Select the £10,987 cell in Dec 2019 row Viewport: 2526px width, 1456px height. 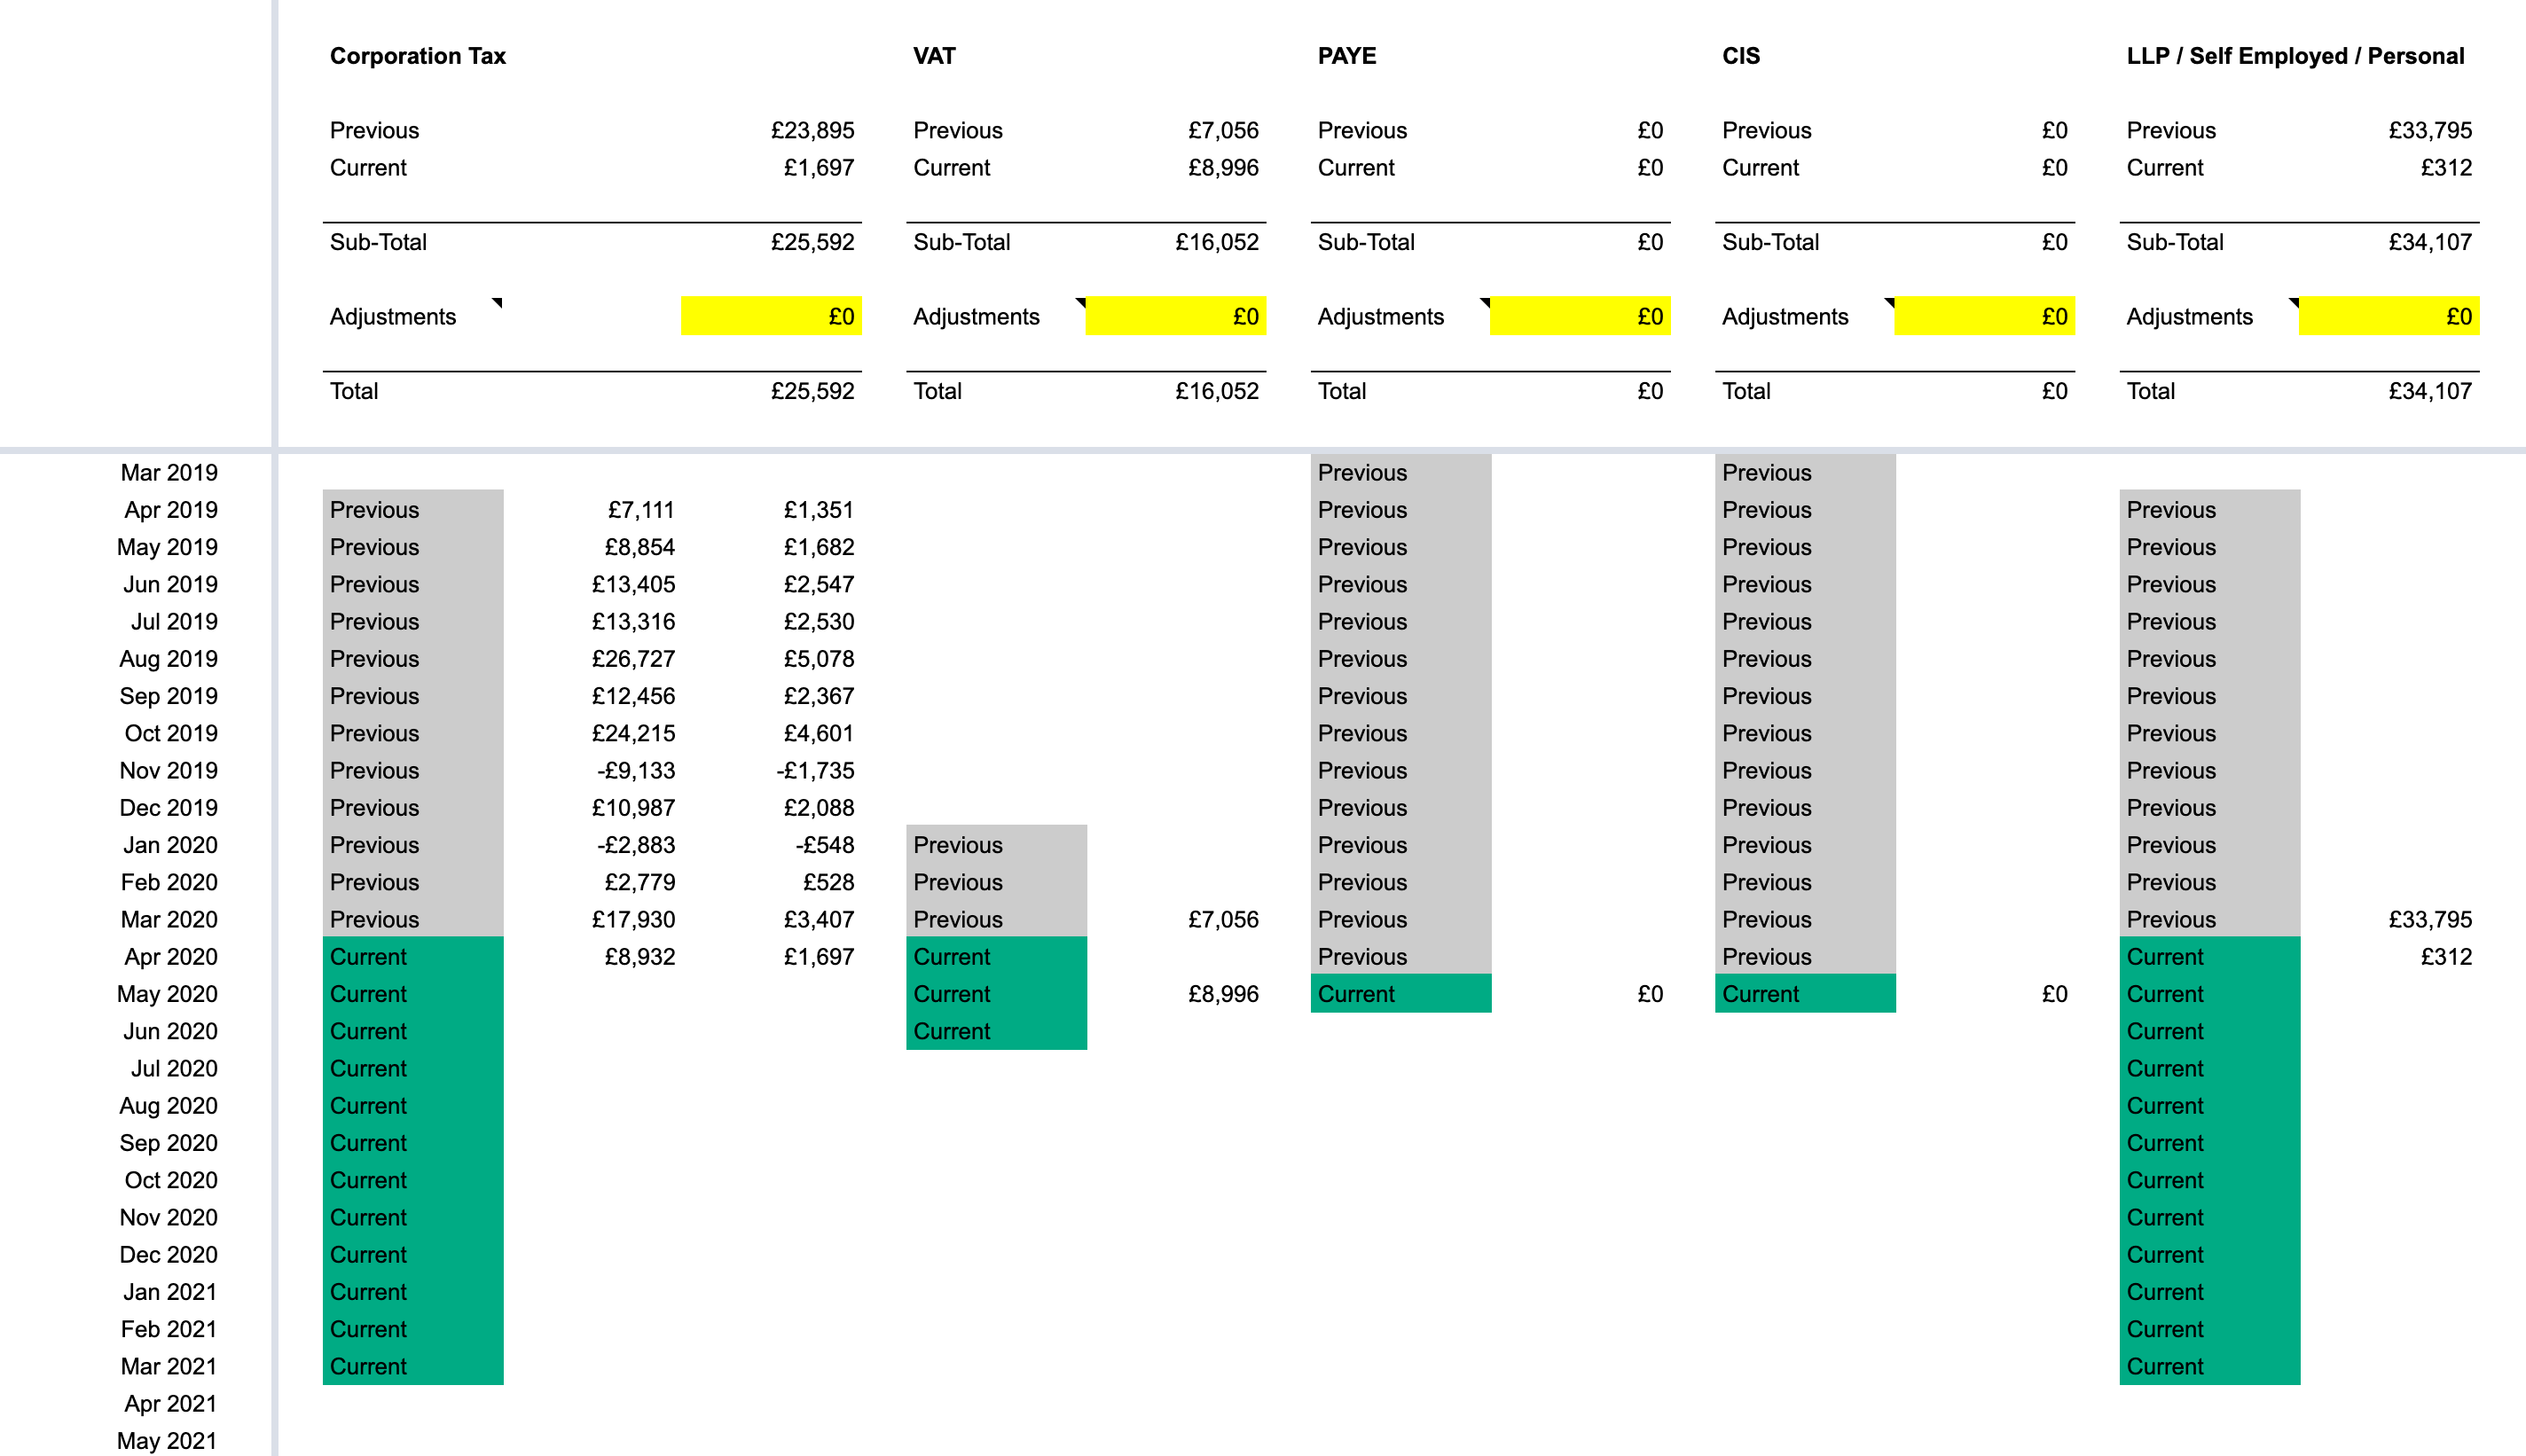click(633, 808)
